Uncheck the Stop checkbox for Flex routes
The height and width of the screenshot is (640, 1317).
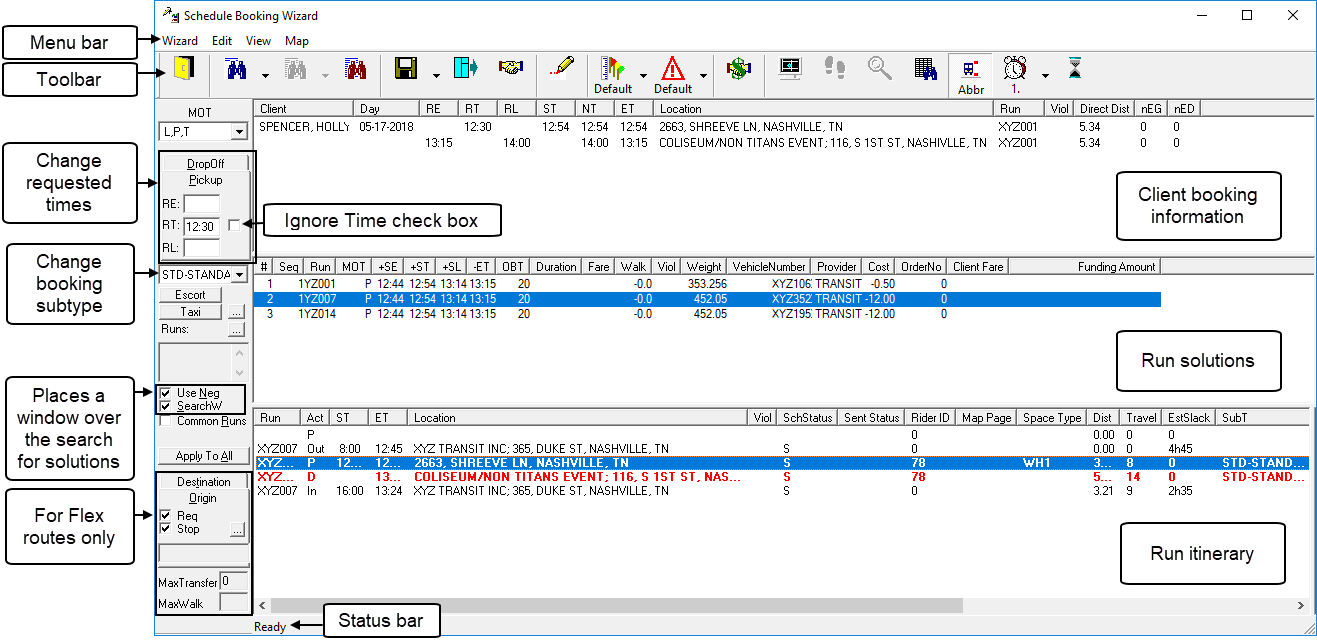165,529
